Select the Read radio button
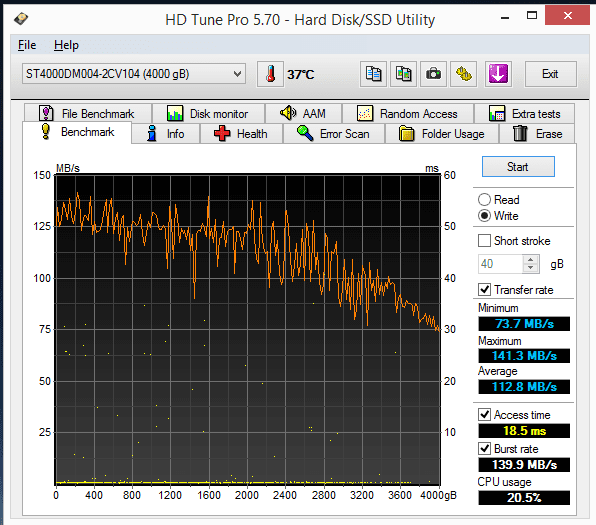 click(484, 200)
